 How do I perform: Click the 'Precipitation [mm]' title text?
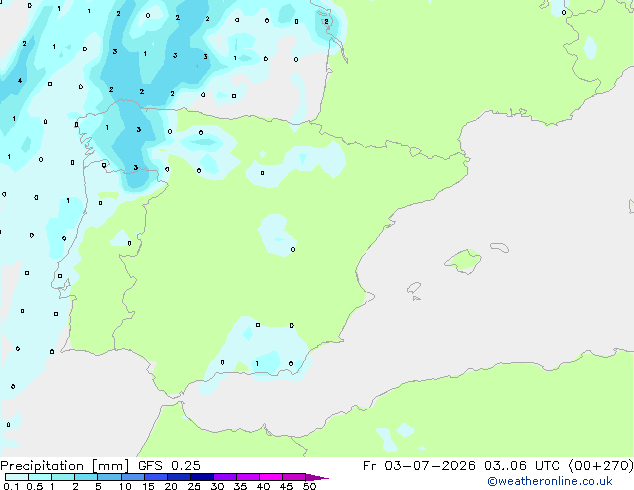click(x=65, y=466)
